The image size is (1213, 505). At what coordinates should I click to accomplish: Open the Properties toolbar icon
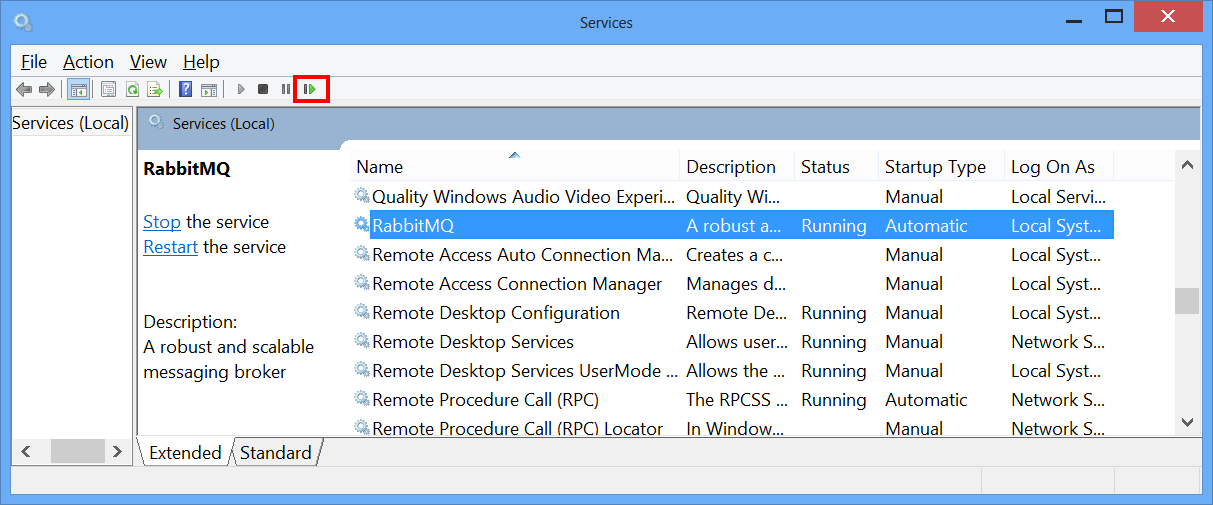[x=108, y=90]
